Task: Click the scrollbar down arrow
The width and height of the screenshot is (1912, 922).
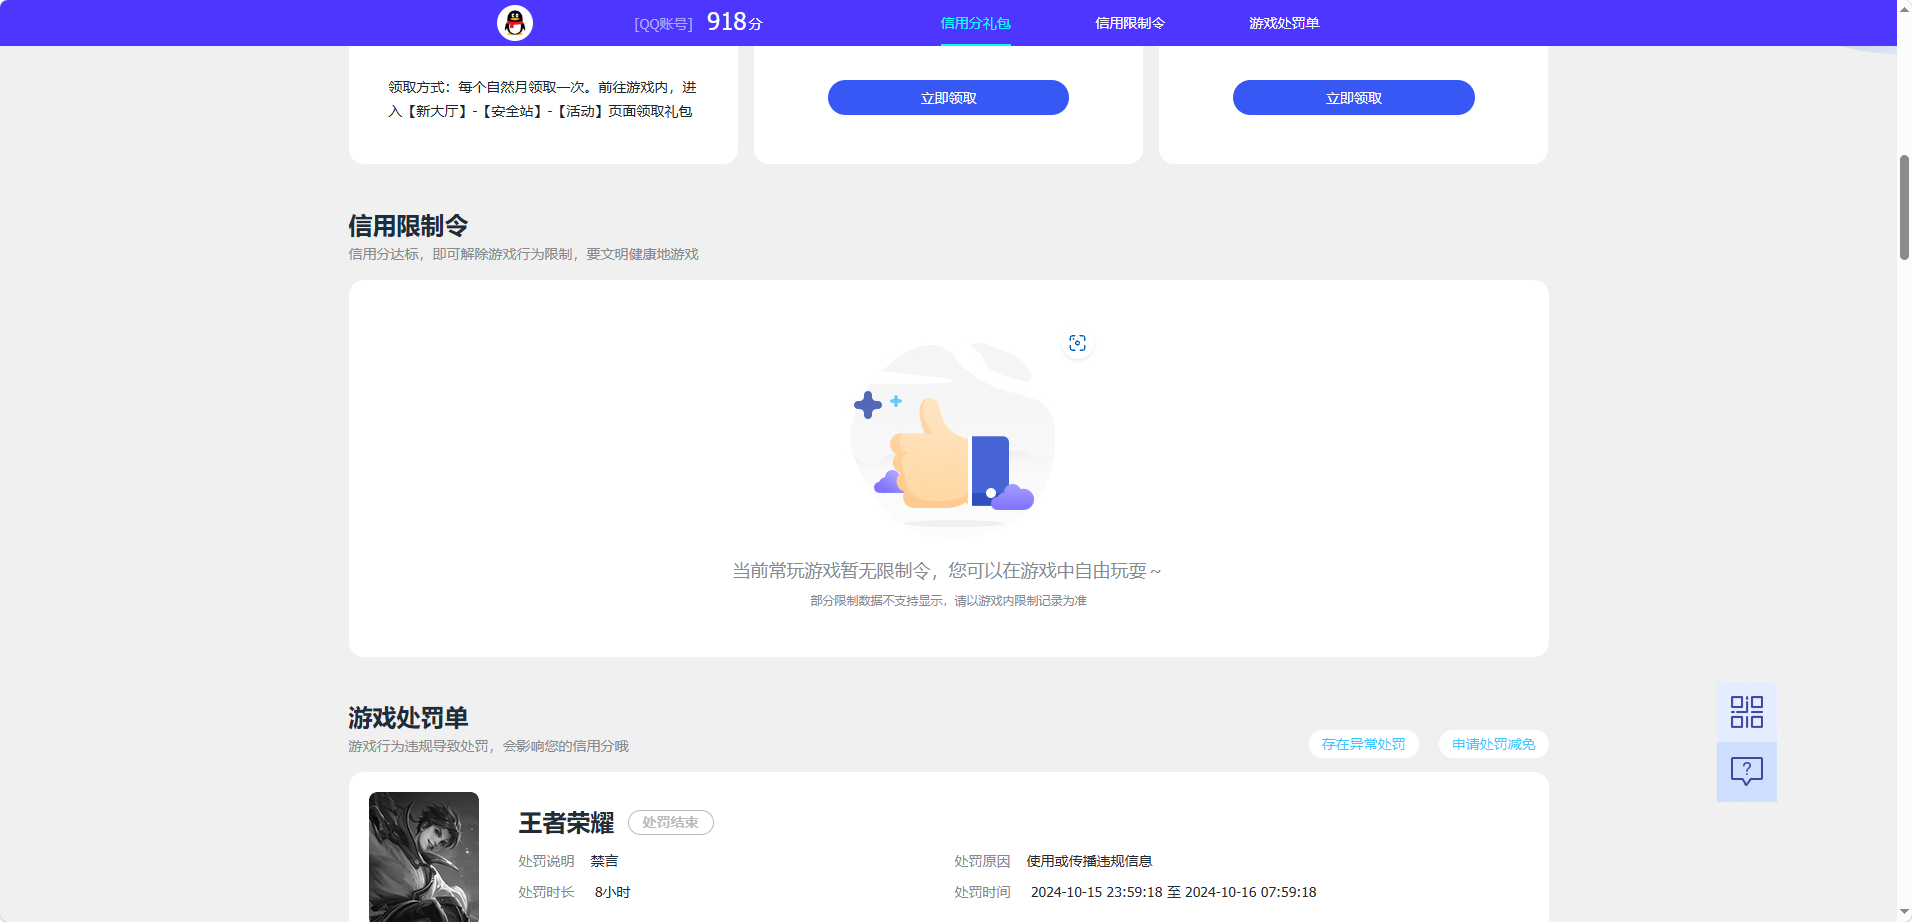Action: coord(1904,914)
